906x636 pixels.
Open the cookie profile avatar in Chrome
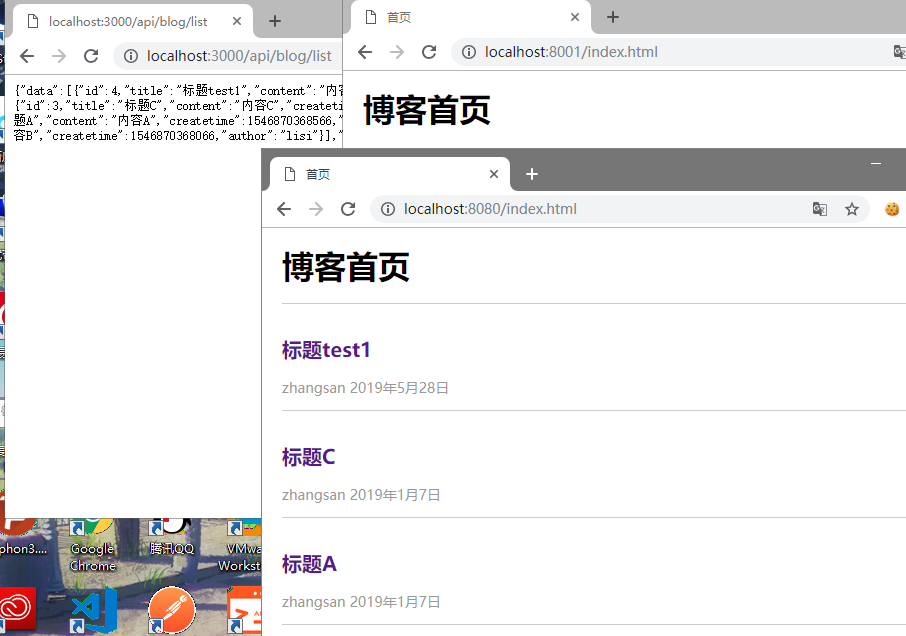(891, 209)
